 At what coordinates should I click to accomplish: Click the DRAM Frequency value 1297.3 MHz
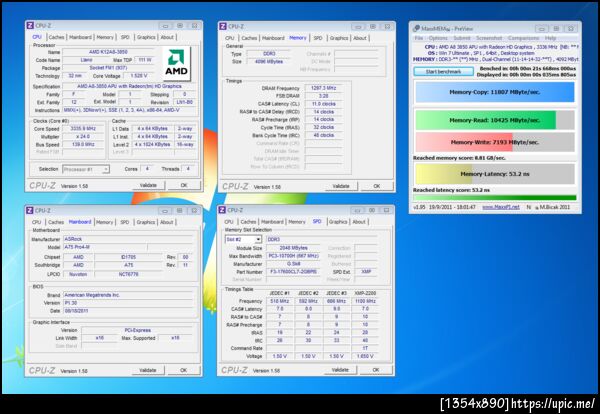[323, 88]
